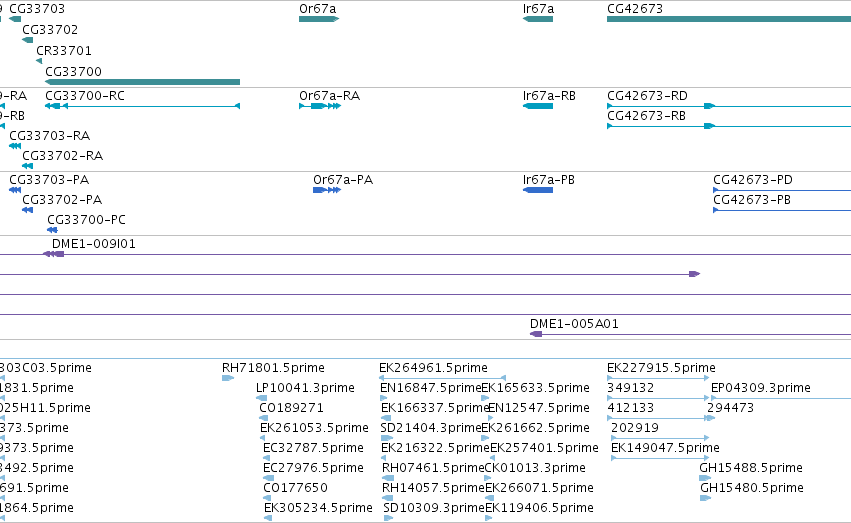
Task: Click the CO189271 EST label
Action: click(291, 408)
